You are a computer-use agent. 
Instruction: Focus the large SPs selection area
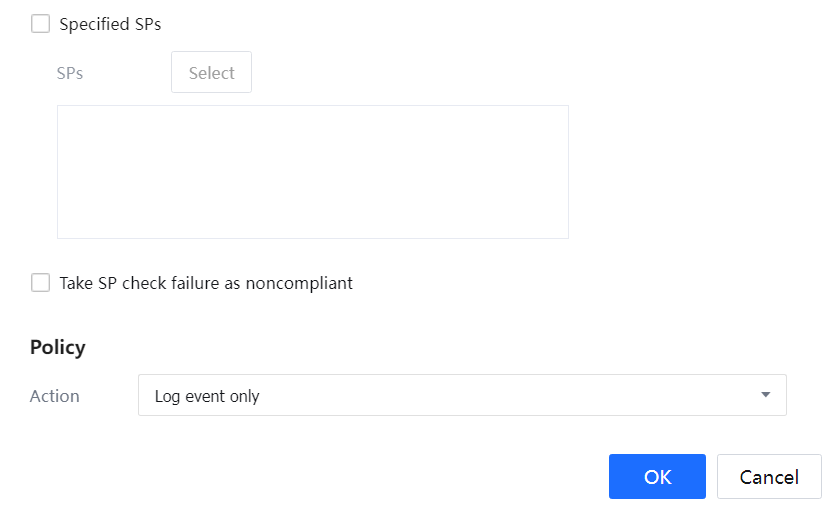(x=312, y=172)
